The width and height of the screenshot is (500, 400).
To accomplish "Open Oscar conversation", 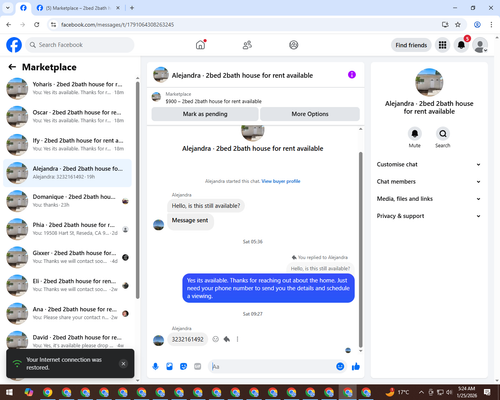I will click(67, 117).
